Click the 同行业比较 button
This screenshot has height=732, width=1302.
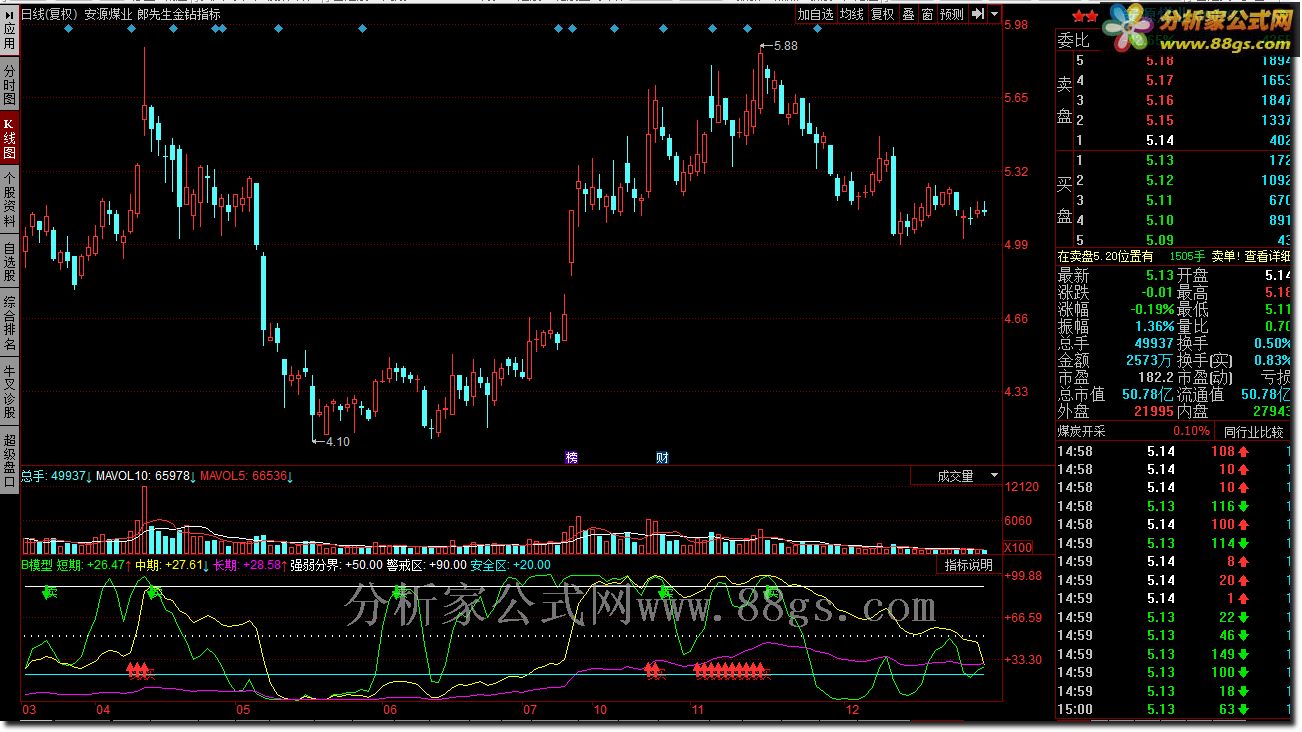point(1253,432)
